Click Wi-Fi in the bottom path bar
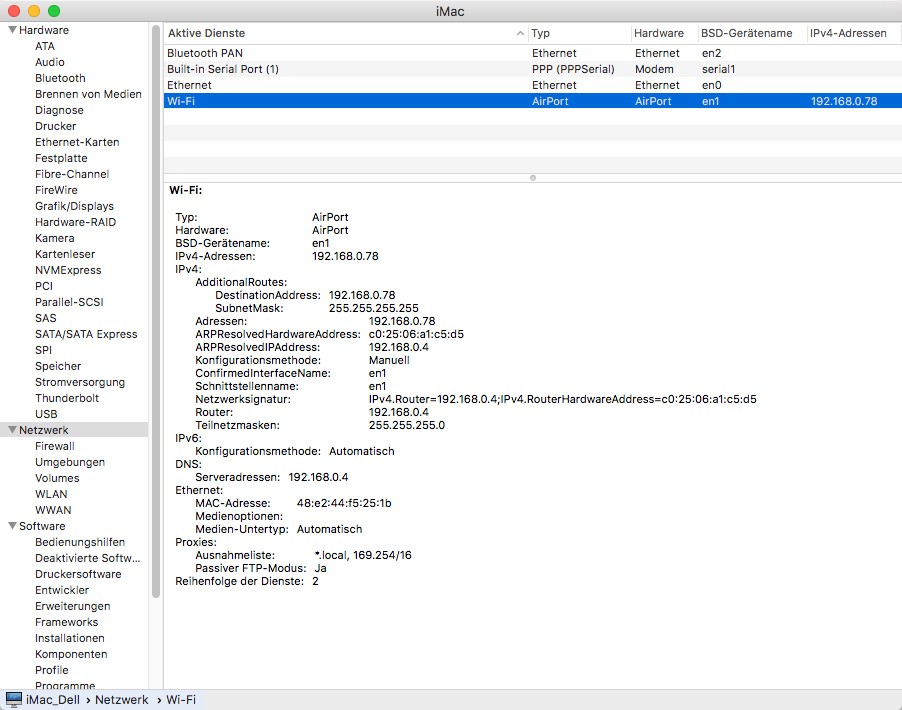This screenshot has height=710, width=902. pos(181,700)
